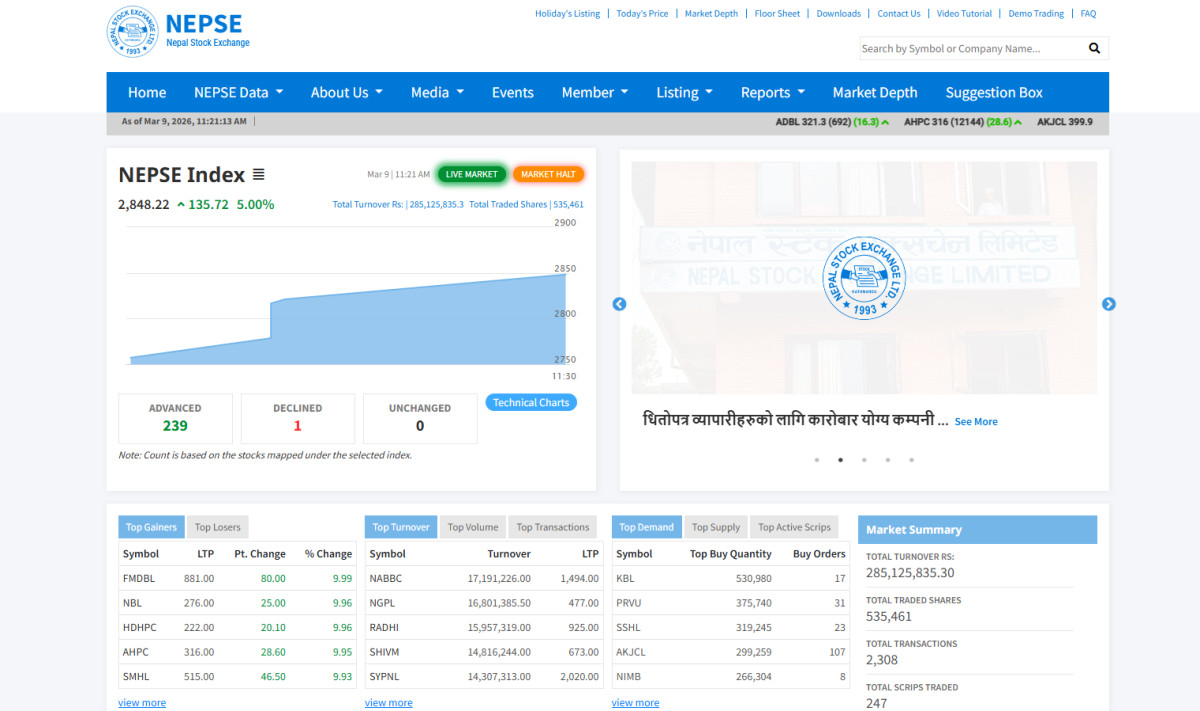The width and height of the screenshot is (1200, 711).
Task: Click the NEPSE logo in the header
Action: point(178,32)
